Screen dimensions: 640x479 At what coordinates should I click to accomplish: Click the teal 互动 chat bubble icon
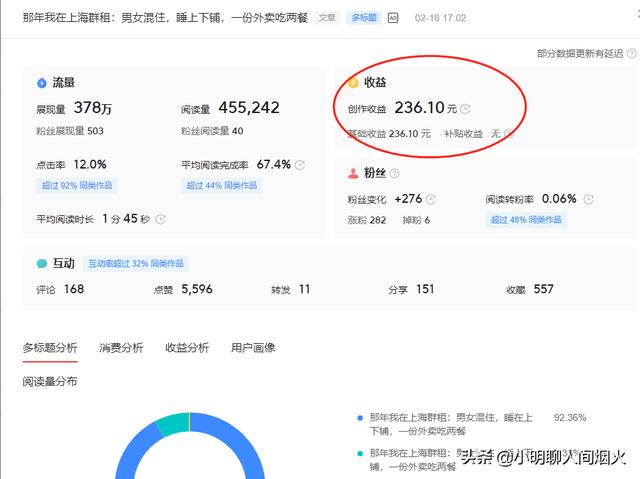42,264
